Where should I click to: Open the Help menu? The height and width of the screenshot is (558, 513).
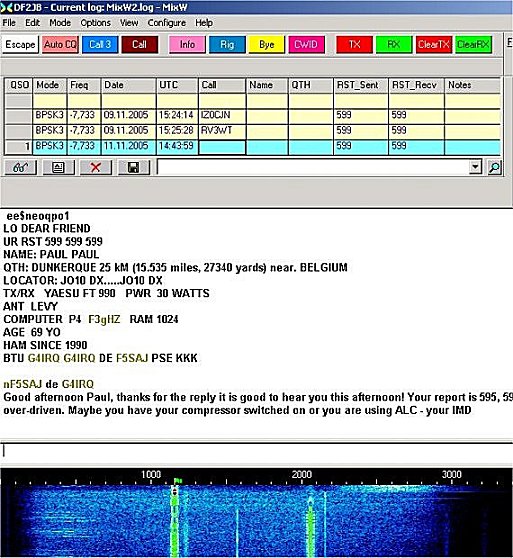pos(204,23)
